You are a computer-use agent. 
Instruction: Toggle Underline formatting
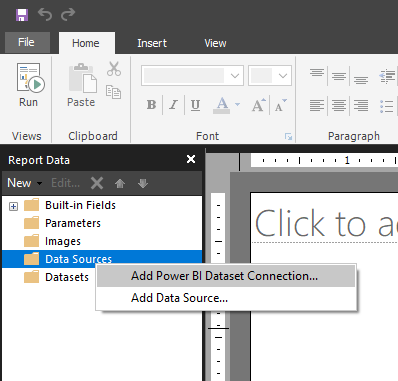[x=195, y=105]
